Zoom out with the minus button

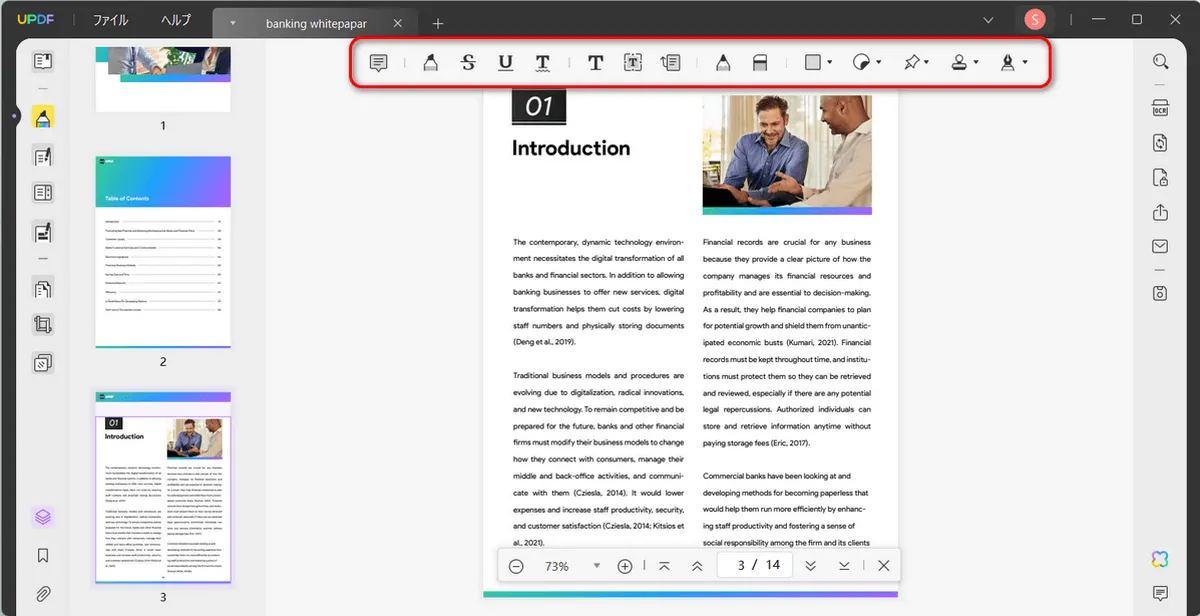(516, 566)
